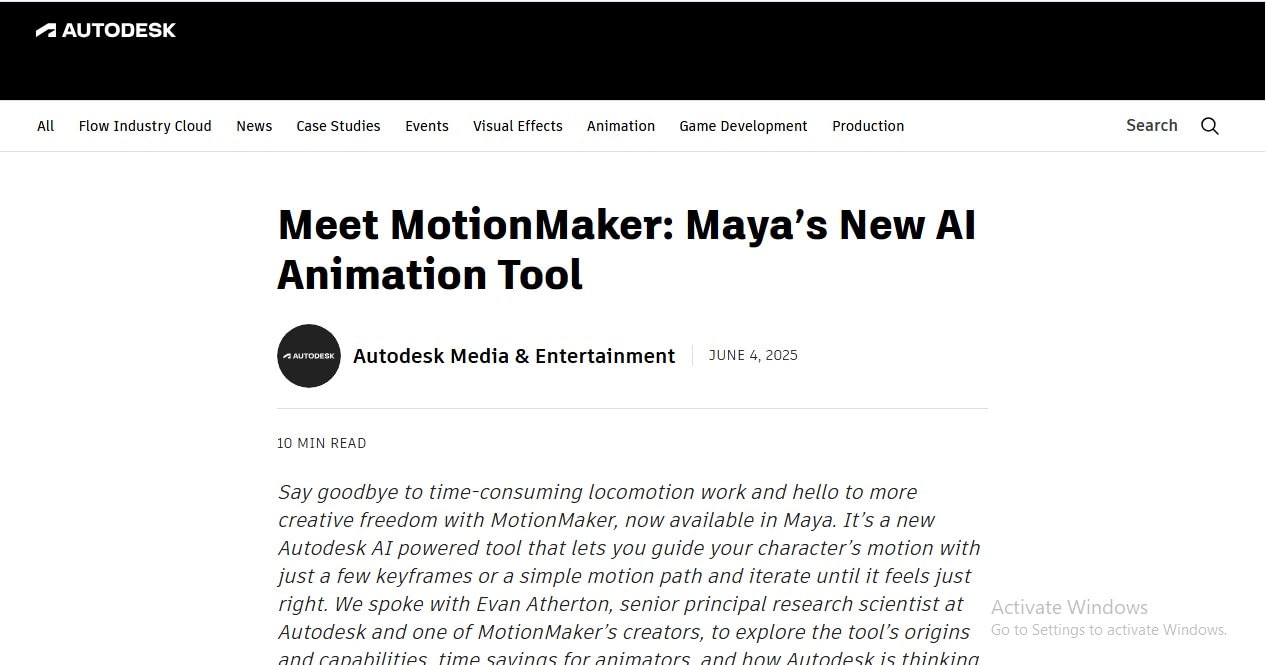Navigate to the News section
Image resolution: width=1266 pixels, height=665 pixels.
254,125
